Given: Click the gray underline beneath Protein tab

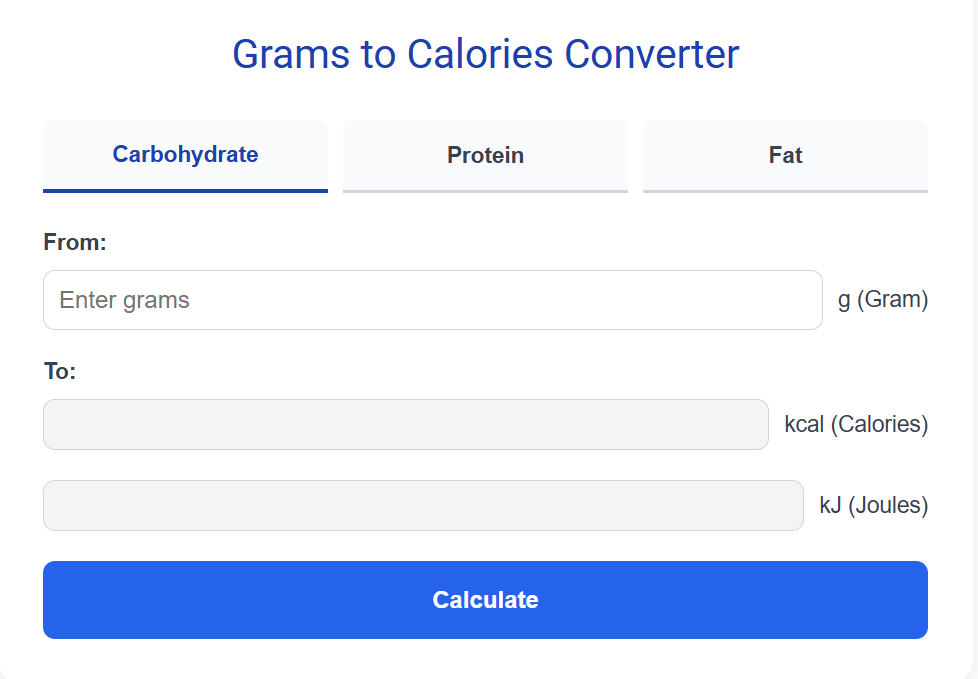Looking at the screenshot, I should pyautogui.click(x=485, y=190).
